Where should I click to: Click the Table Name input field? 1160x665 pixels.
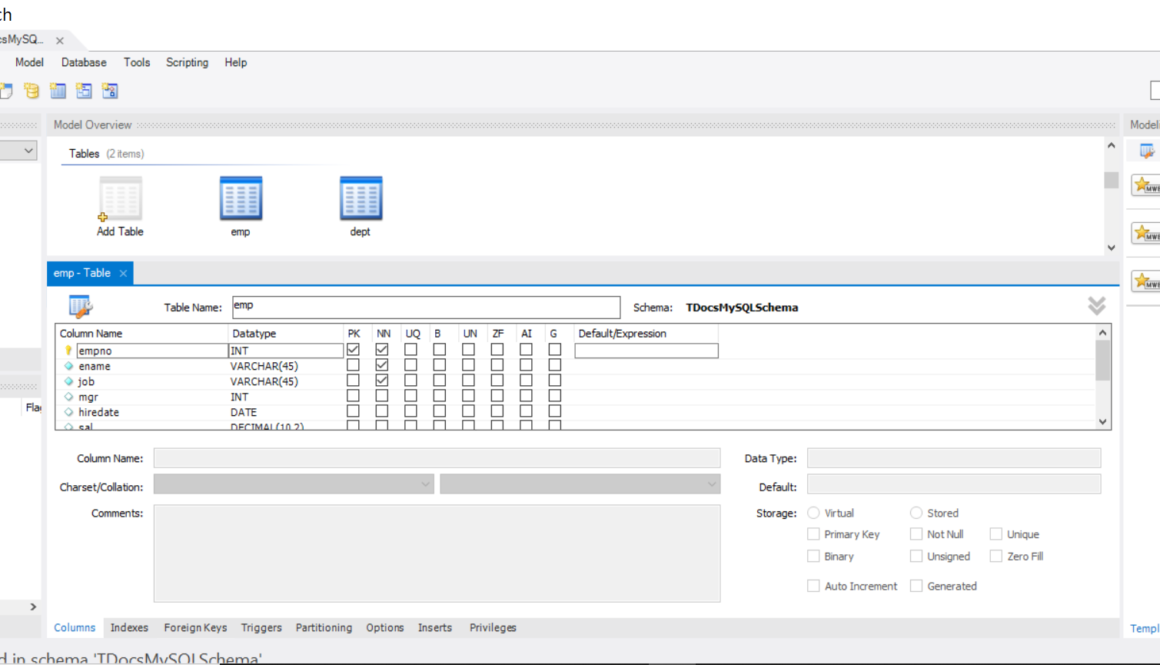coord(425,307)
